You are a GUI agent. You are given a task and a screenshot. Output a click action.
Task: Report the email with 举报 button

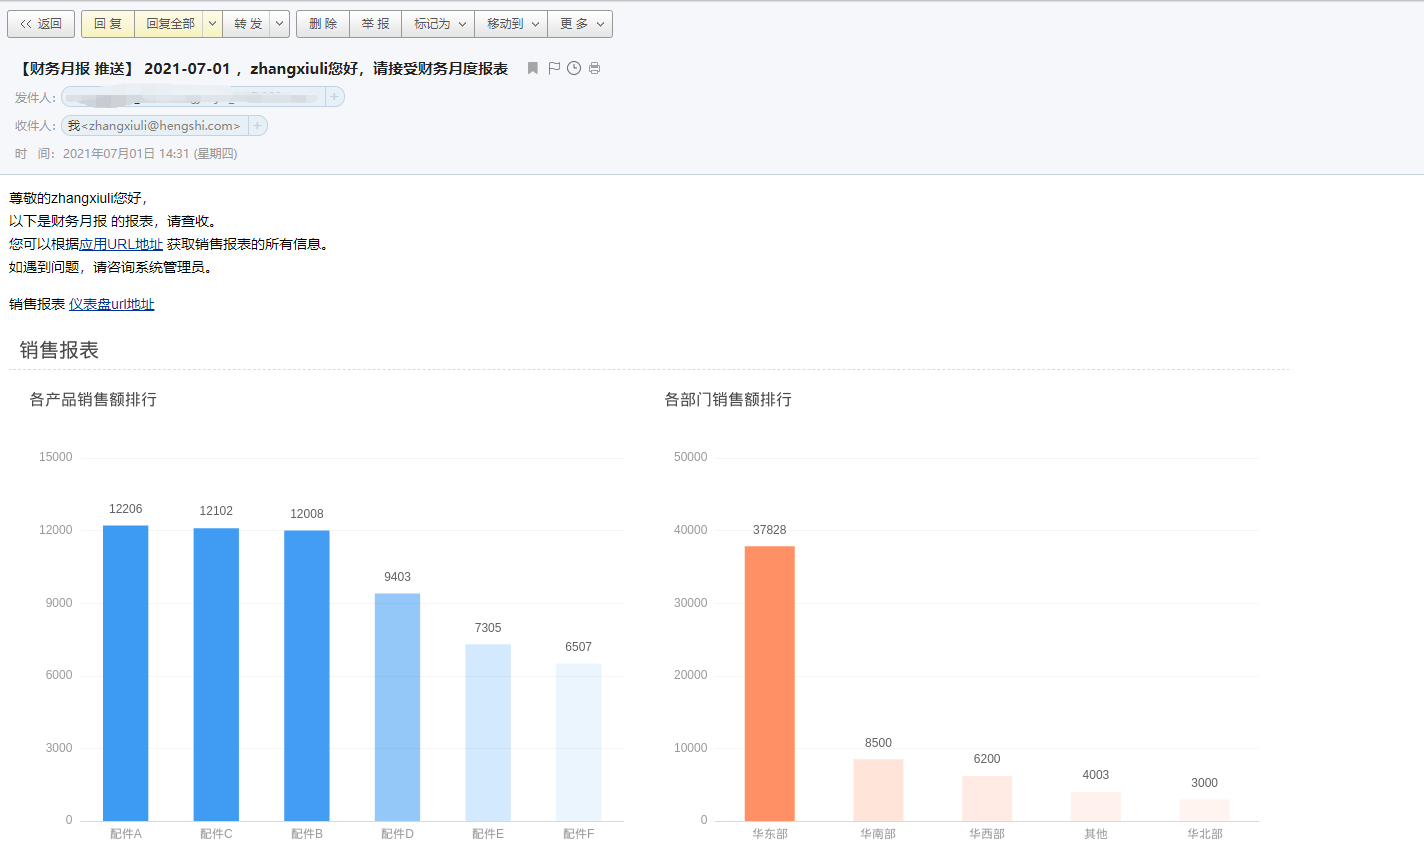[x=376, y=24]
